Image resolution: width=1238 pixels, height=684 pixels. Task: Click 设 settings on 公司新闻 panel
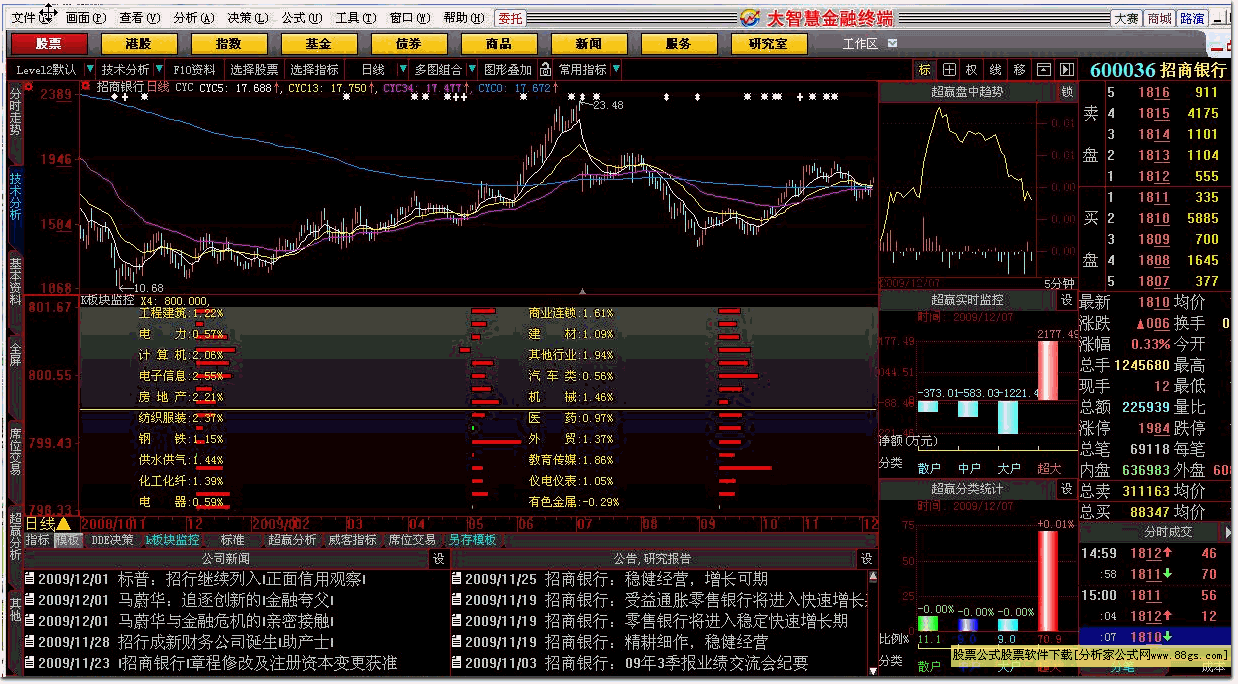pyautogui.click(x=438, y=559)
